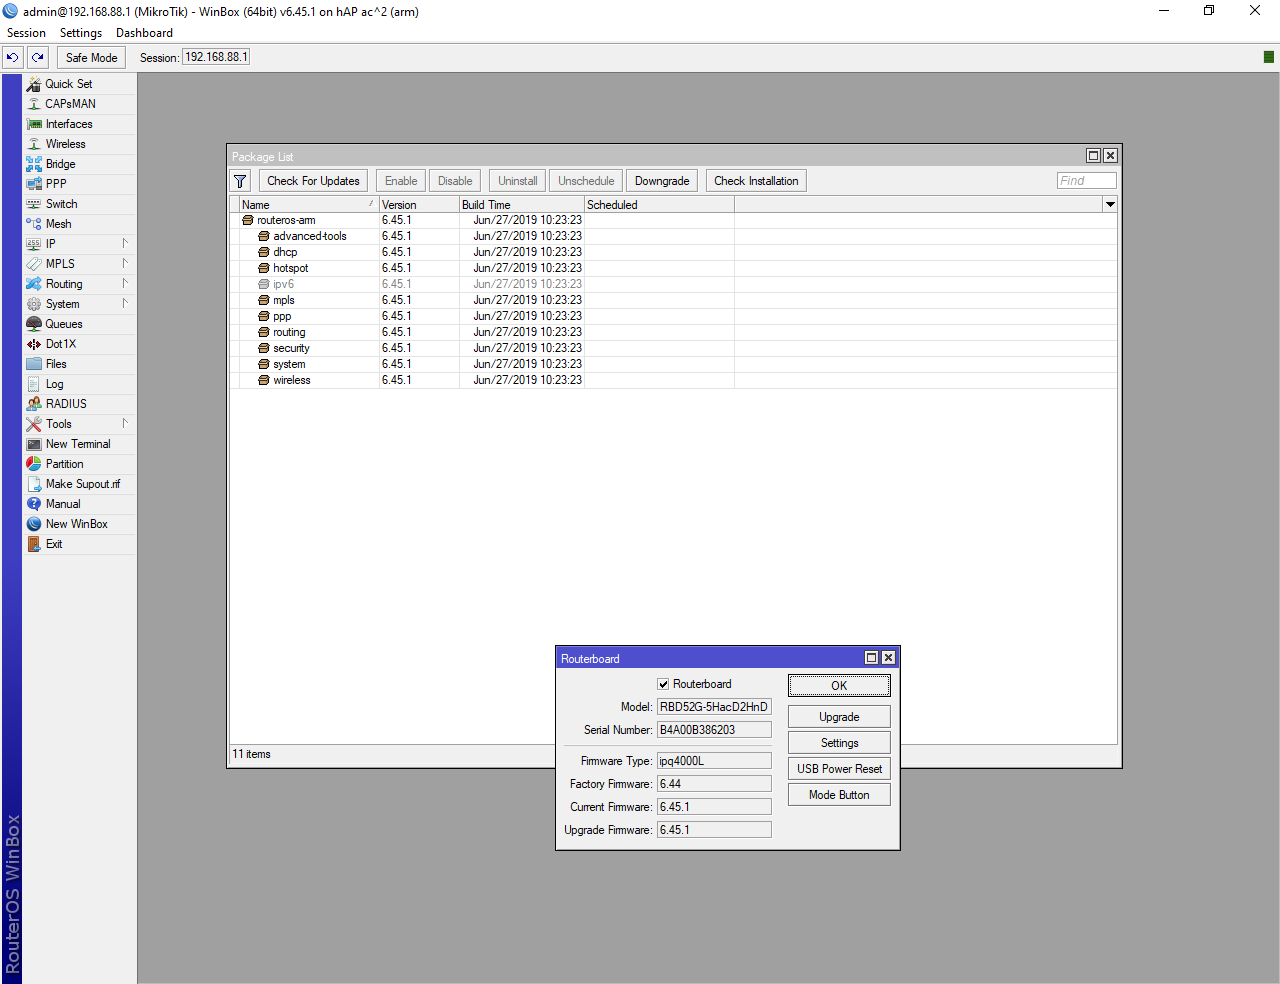The height and width of the screenshot is (984, 1280).
Task: Click the RADIUS icon
Action: [x=34, y=404]
